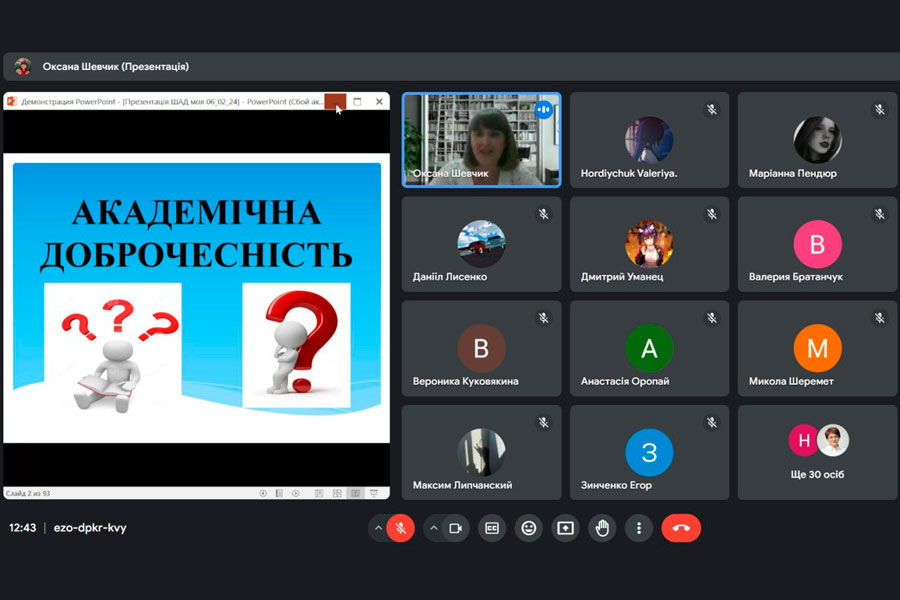
Task: Open the Ще 30 осіб participants tile
Action: 817,452
